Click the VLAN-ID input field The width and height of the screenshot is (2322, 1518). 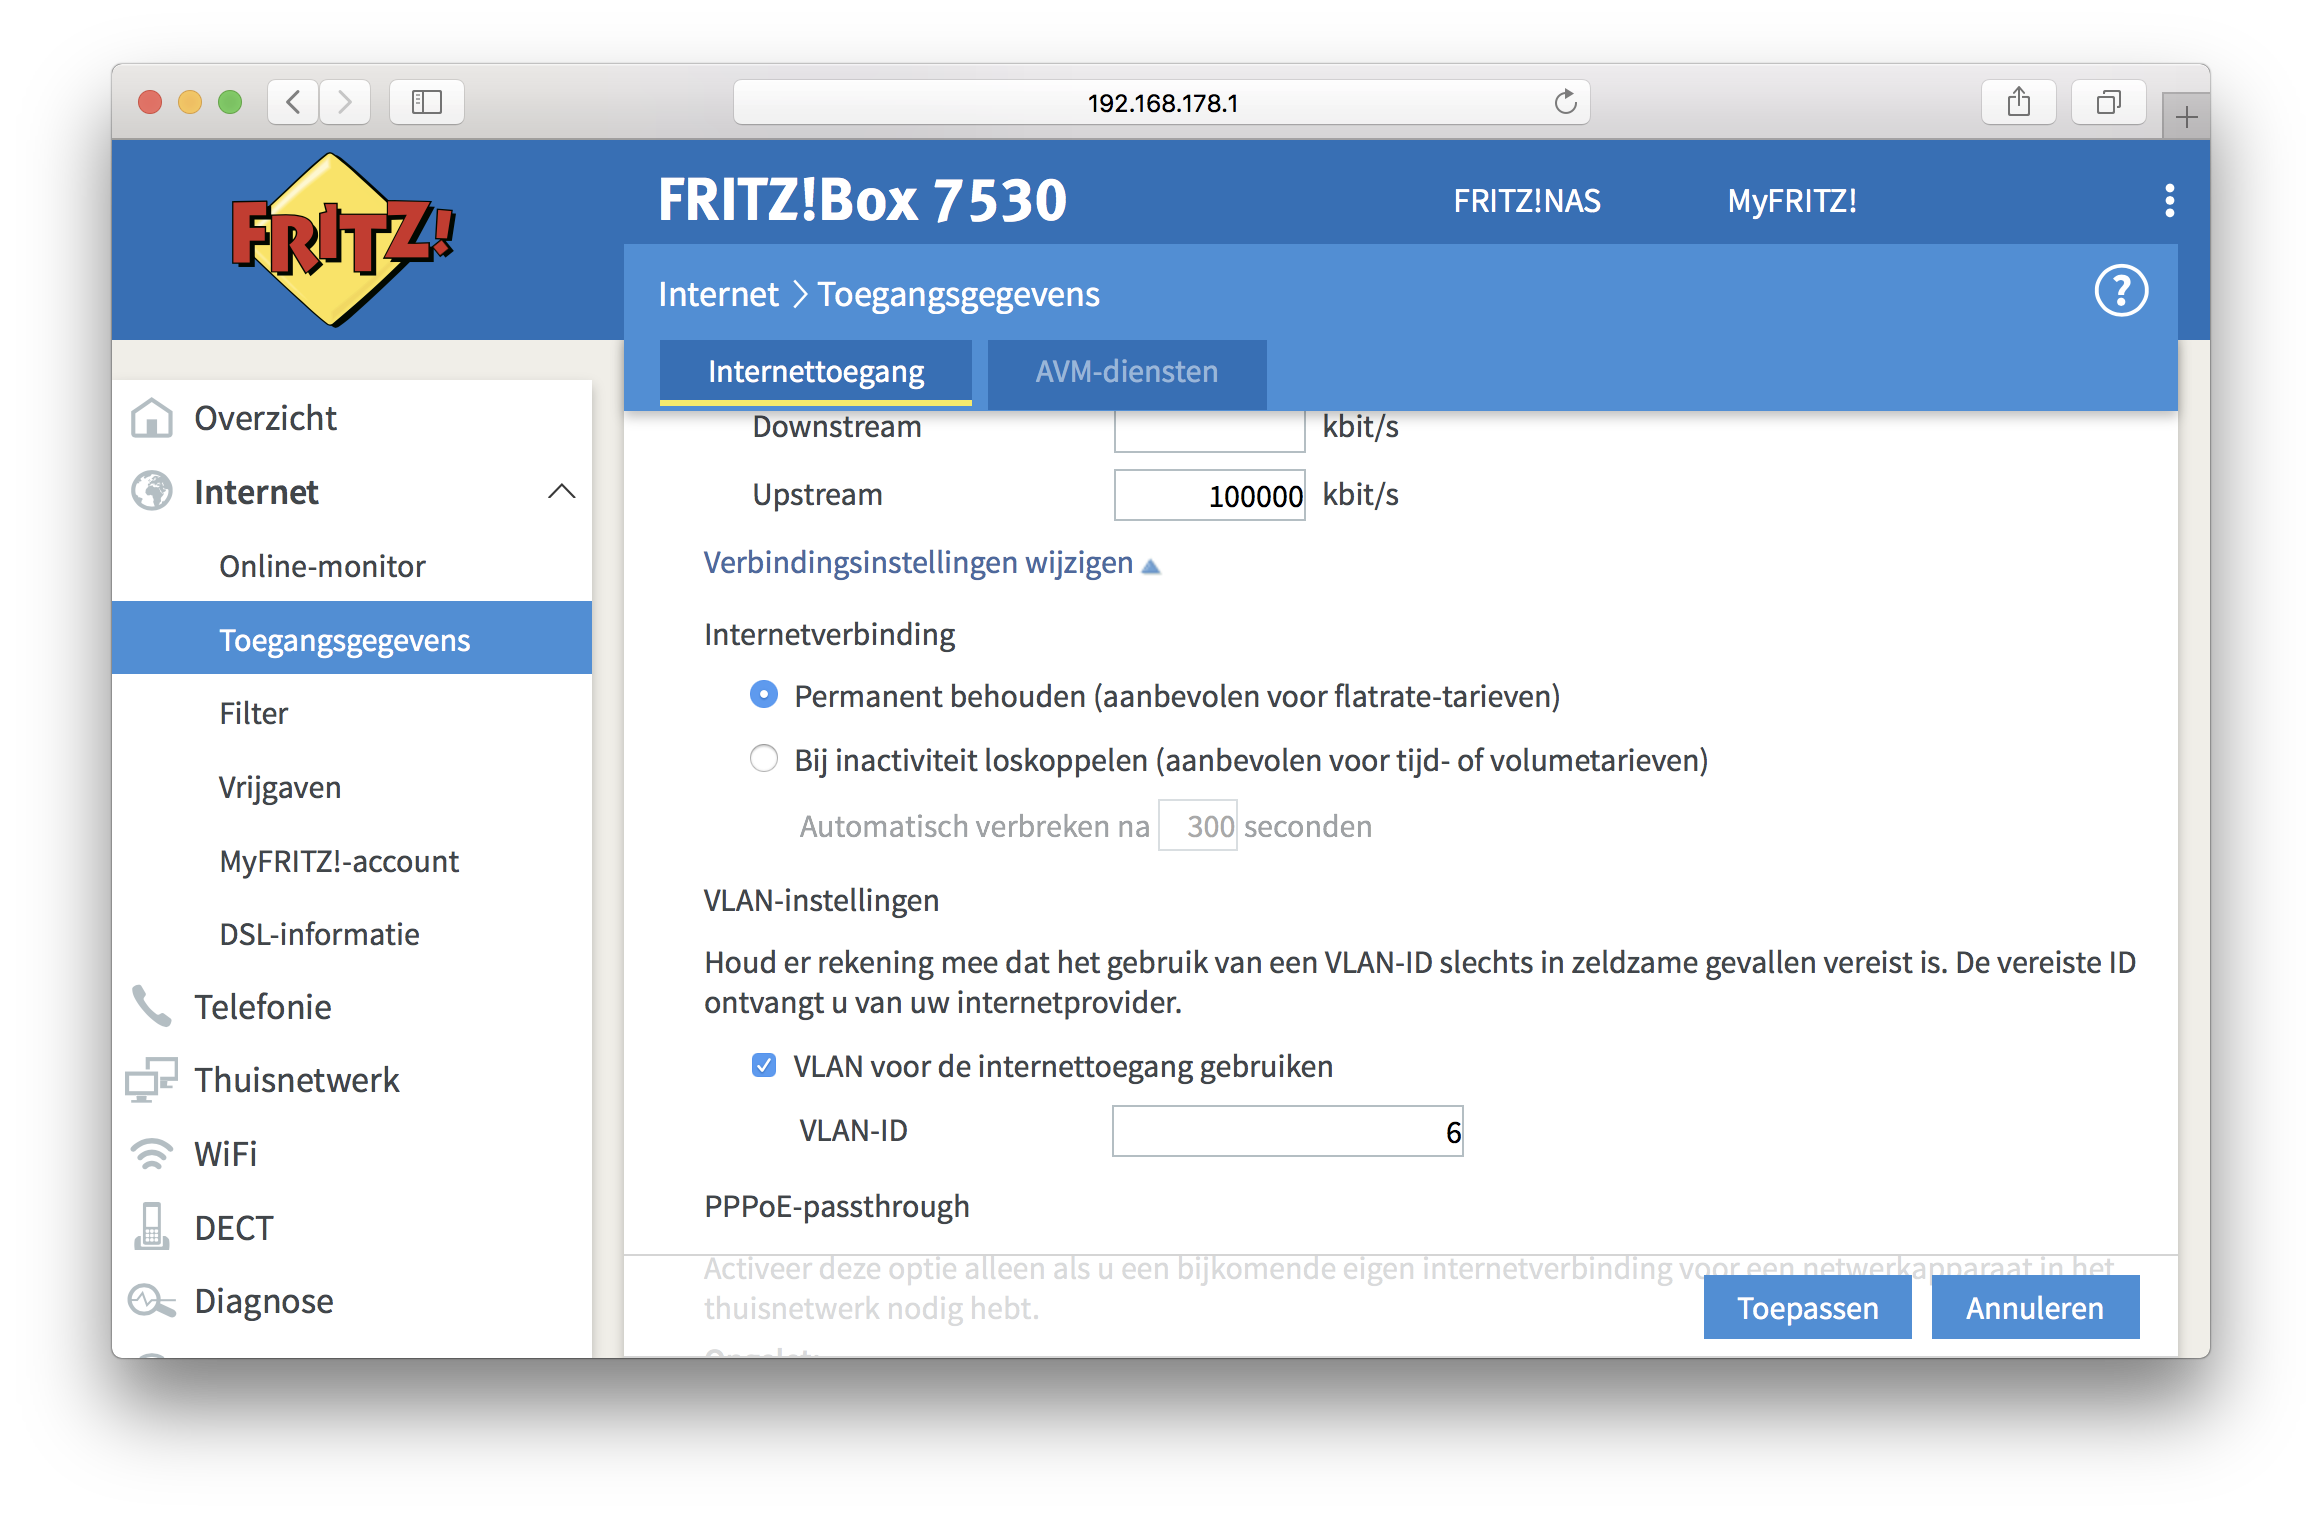click(x=1287, y=1131)
